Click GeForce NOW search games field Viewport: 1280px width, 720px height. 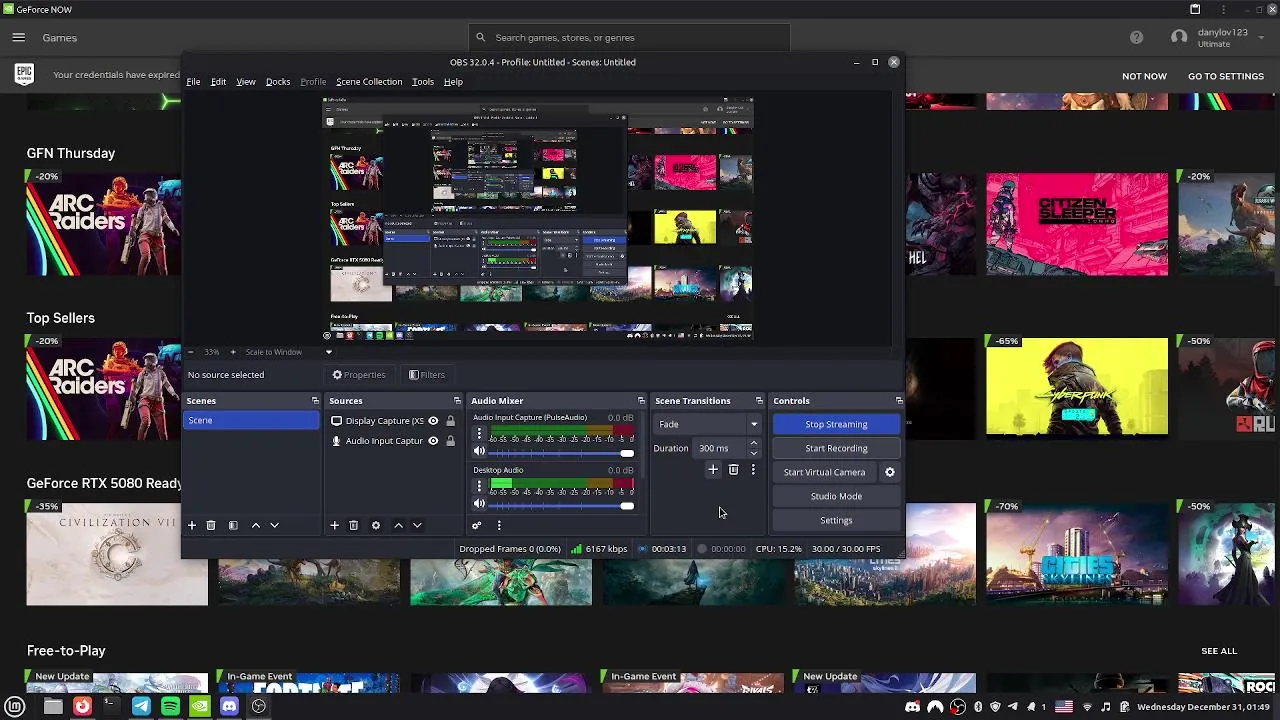click(x=629, y=37)
